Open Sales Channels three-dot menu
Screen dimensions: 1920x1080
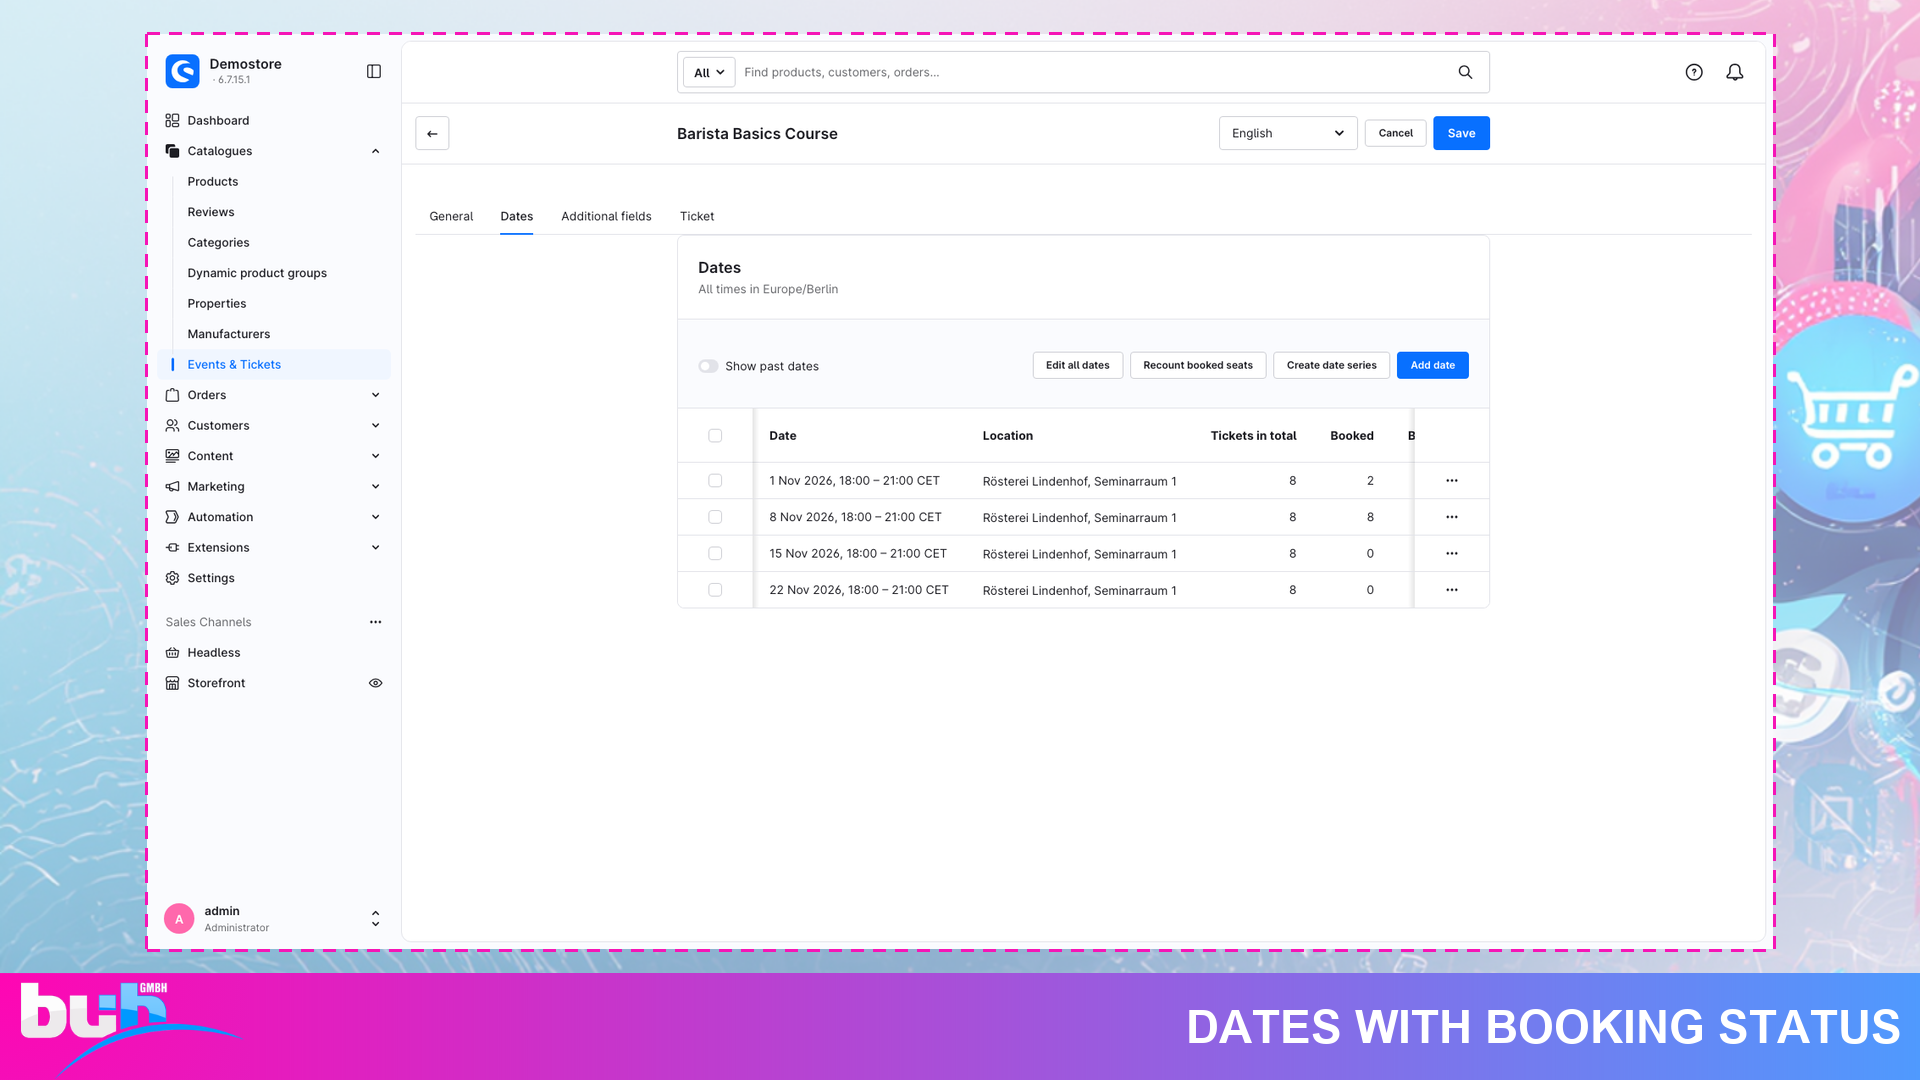pyautogui.click(x=376, y=622)
